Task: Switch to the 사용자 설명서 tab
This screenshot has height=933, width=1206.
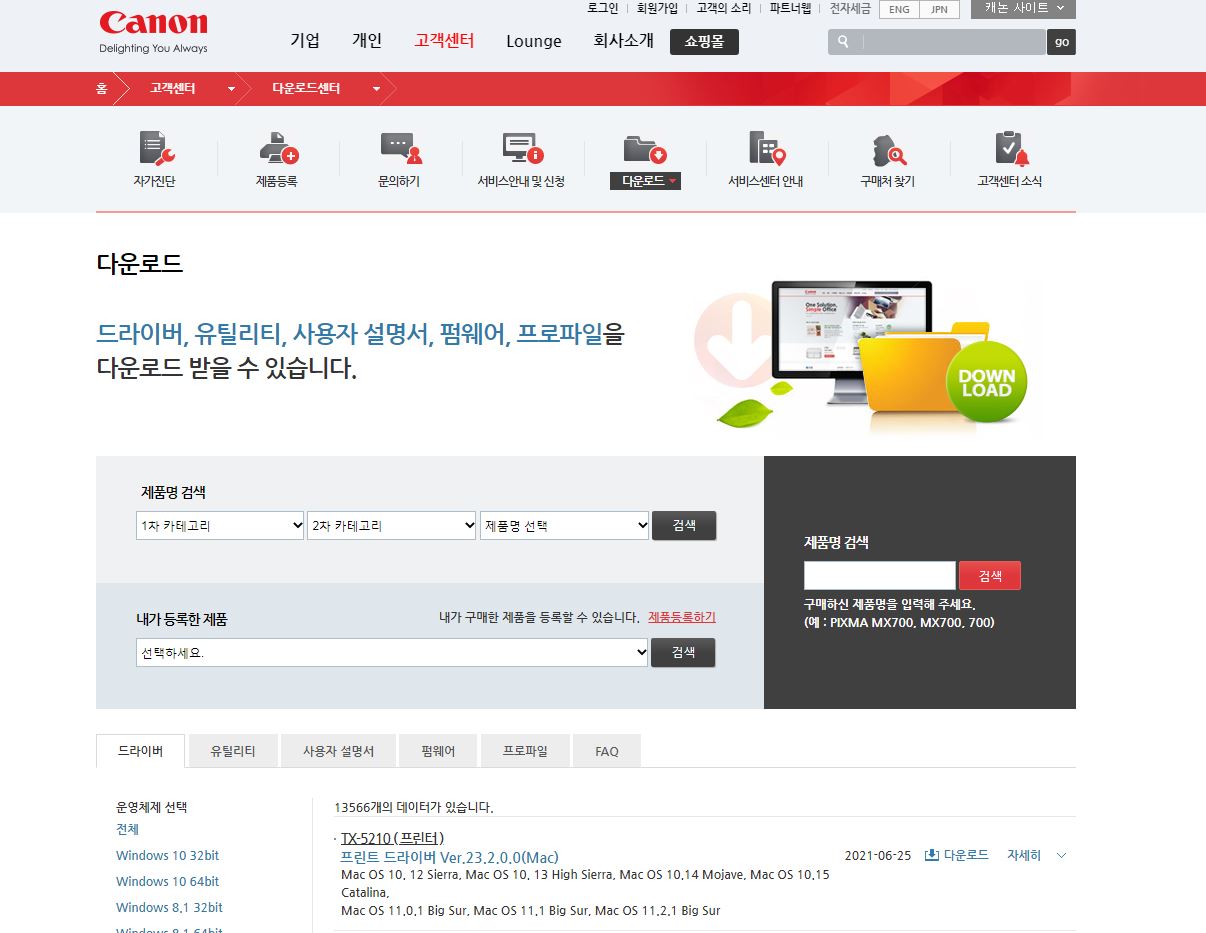Action: pyautogui.click(x=338, y=751)
